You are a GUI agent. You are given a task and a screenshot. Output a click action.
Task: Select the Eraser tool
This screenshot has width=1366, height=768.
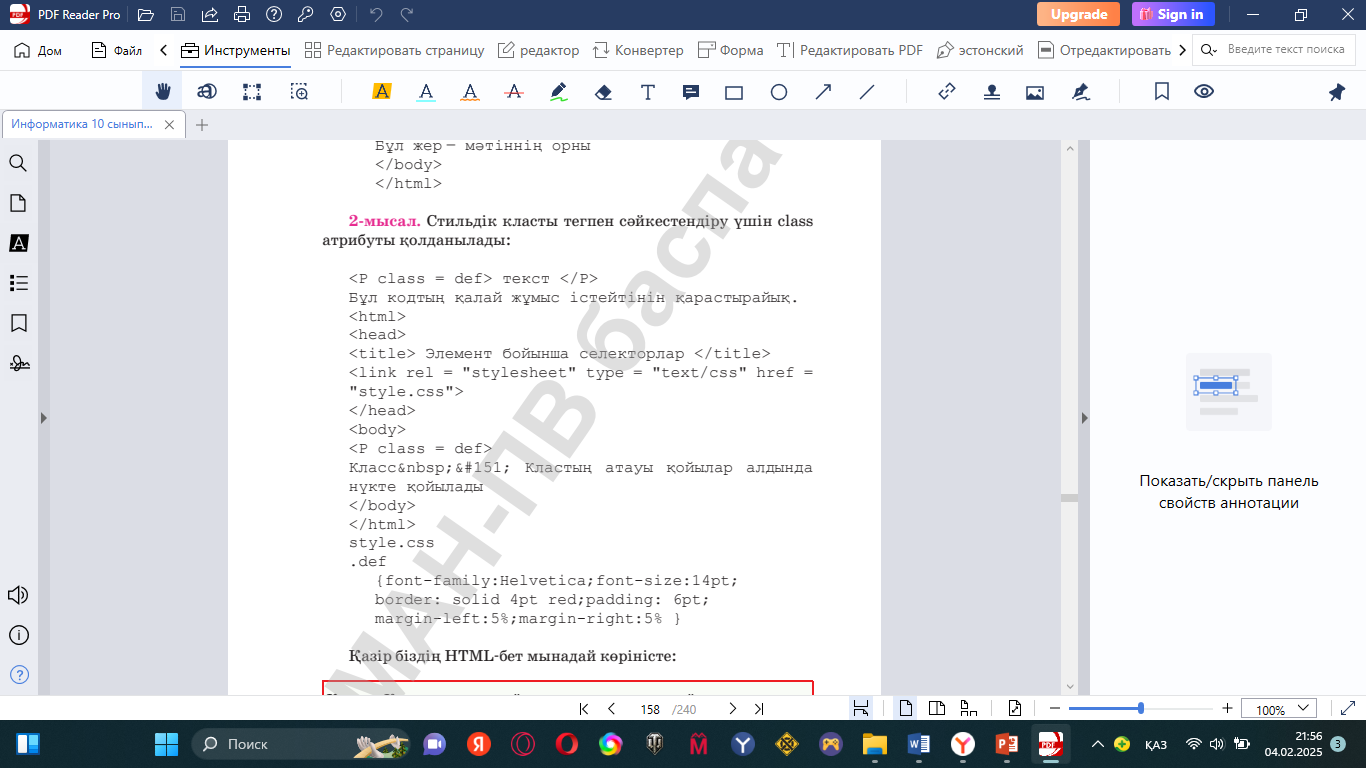coord(603,92)
